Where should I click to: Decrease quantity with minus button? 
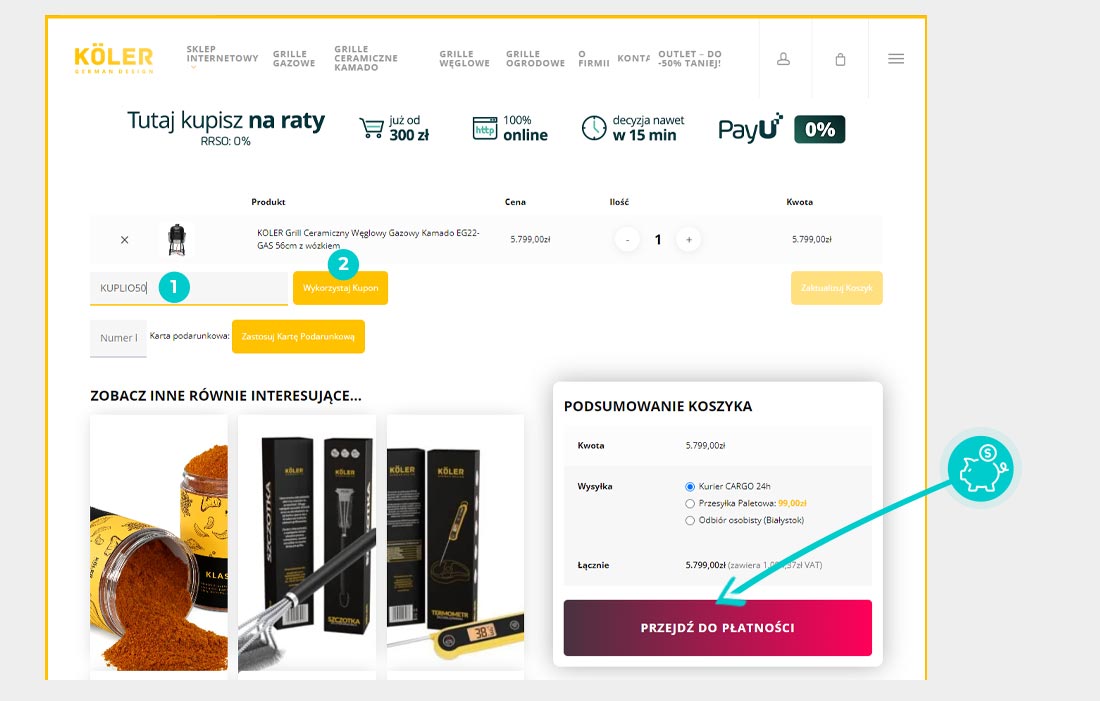627,240
